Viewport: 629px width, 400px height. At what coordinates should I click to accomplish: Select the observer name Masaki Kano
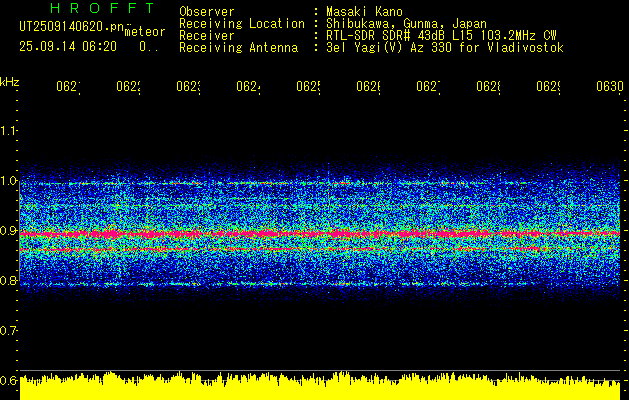pos(364,12)
